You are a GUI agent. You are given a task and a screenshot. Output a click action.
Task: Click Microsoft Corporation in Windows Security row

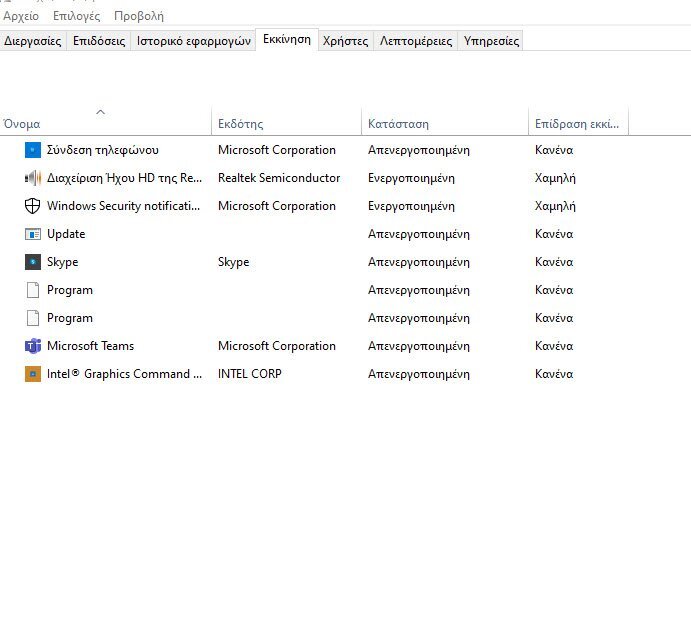(x=277, y=206)
